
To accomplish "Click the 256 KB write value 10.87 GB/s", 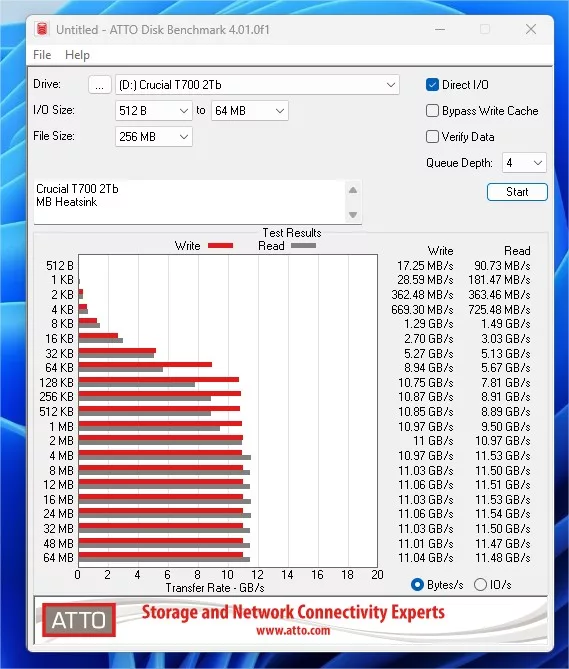I will click(x=426, y=397).
